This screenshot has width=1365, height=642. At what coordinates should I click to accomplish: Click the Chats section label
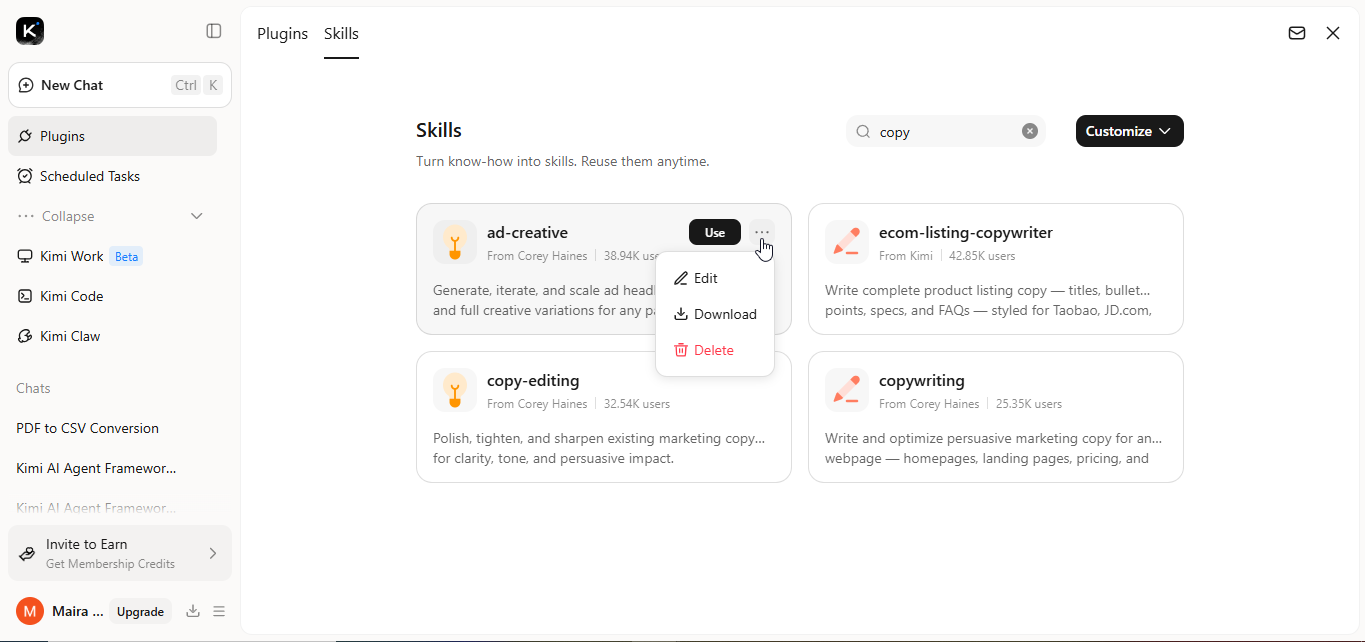point(33,388)
